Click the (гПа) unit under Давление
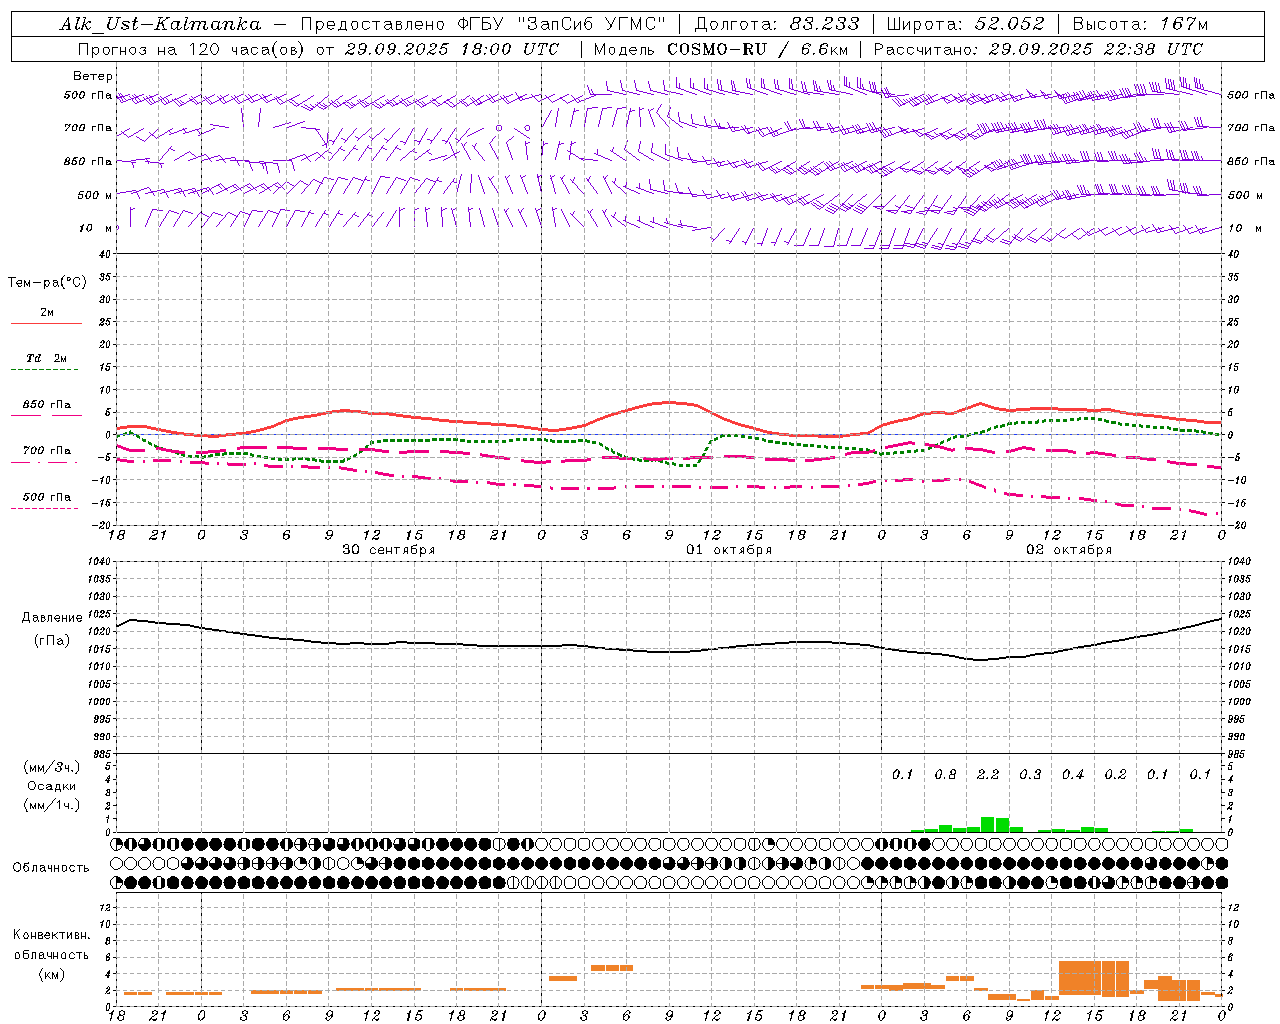The image size is (1280, 1024). (52, 641)
